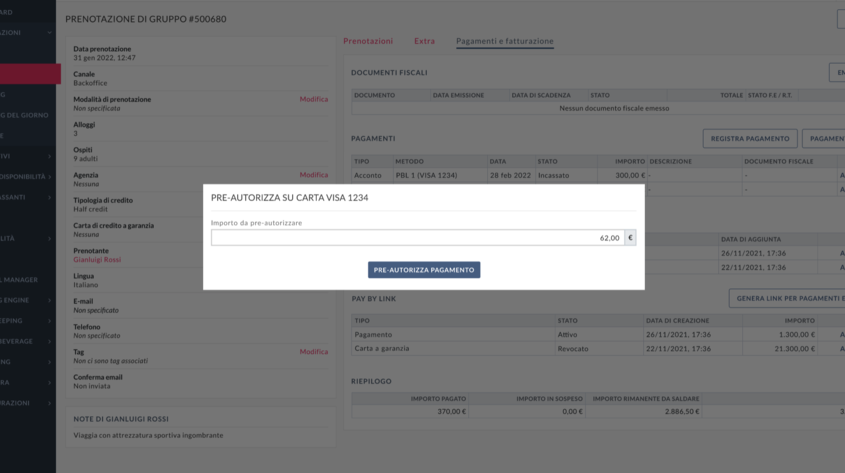Switch to the Extra tab

(424, 41)
